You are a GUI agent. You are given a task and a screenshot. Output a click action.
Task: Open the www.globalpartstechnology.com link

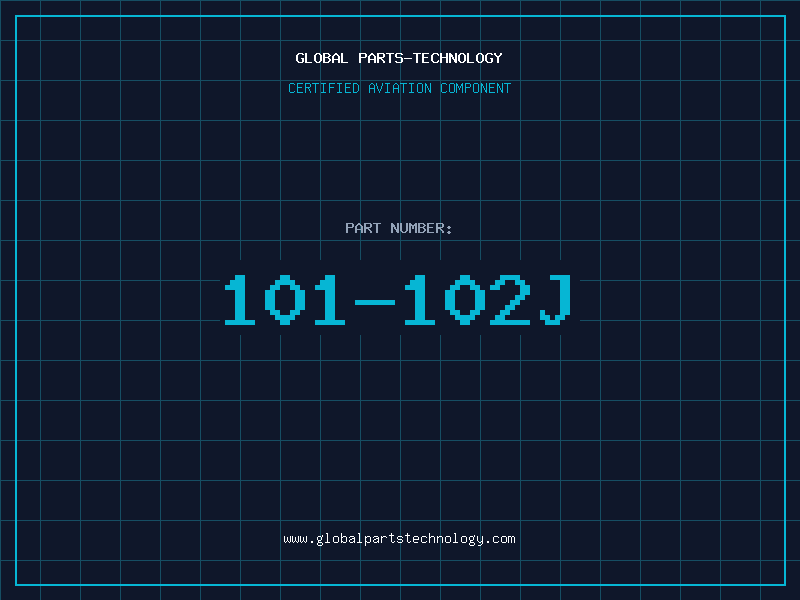click(x=399, y=539)
